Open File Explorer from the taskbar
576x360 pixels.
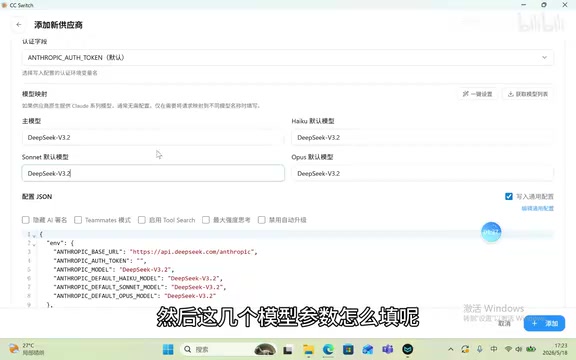click(x=308, y=349)
